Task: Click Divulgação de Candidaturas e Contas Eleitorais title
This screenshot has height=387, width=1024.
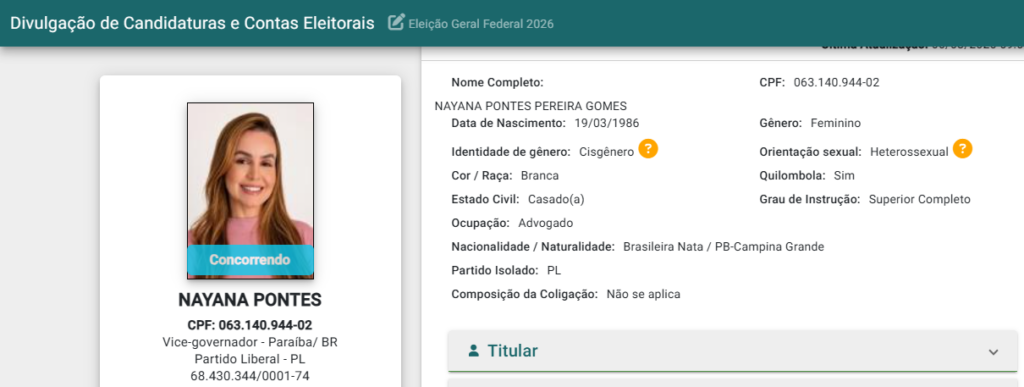Action: 192,23
